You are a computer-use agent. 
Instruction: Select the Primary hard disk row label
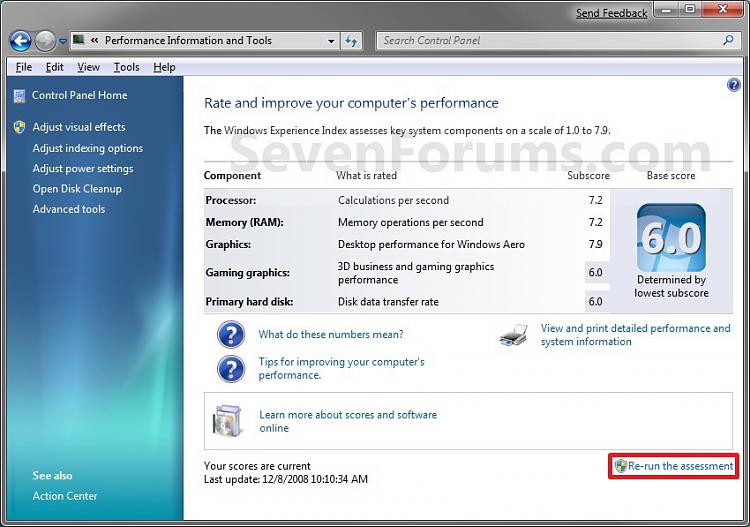249,302
